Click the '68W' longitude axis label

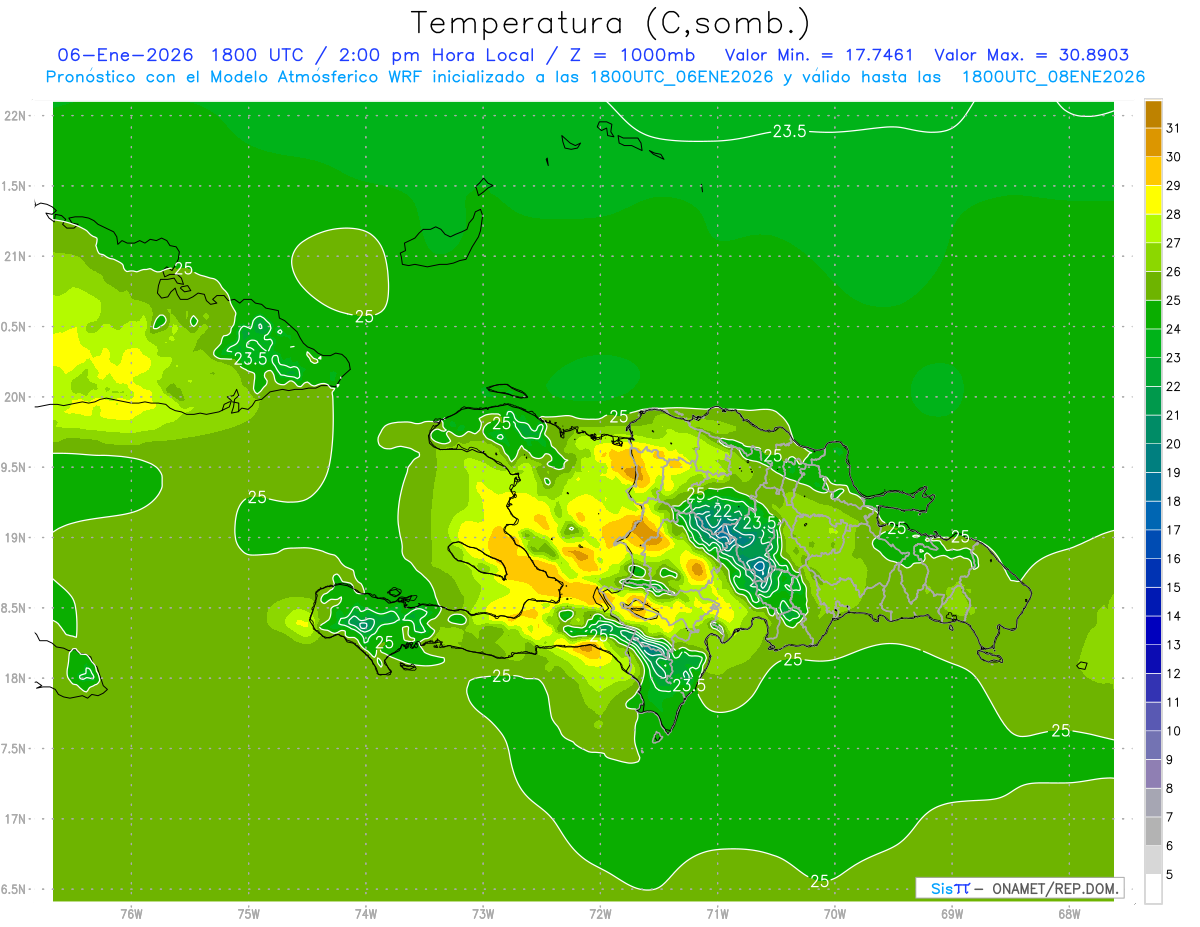1069,913
